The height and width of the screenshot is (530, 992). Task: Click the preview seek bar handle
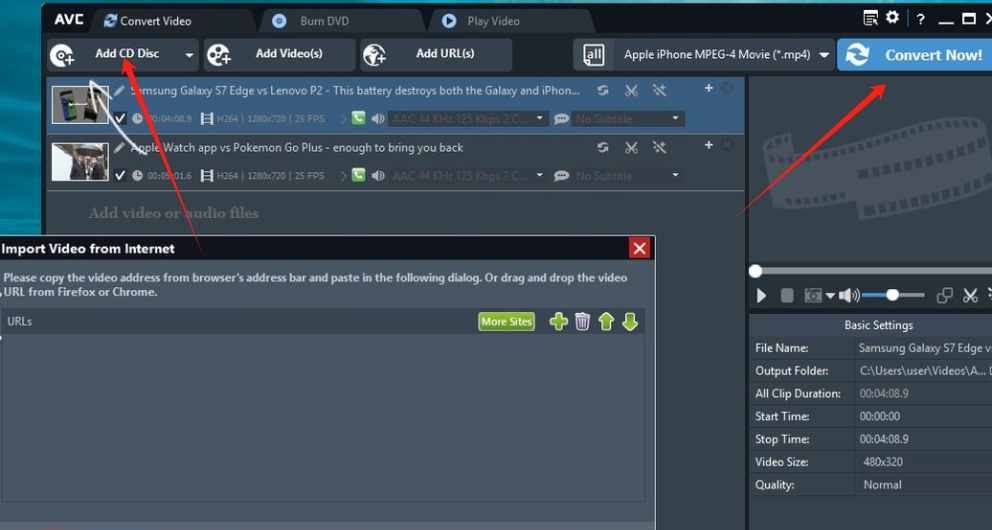[x=755, y=271]
